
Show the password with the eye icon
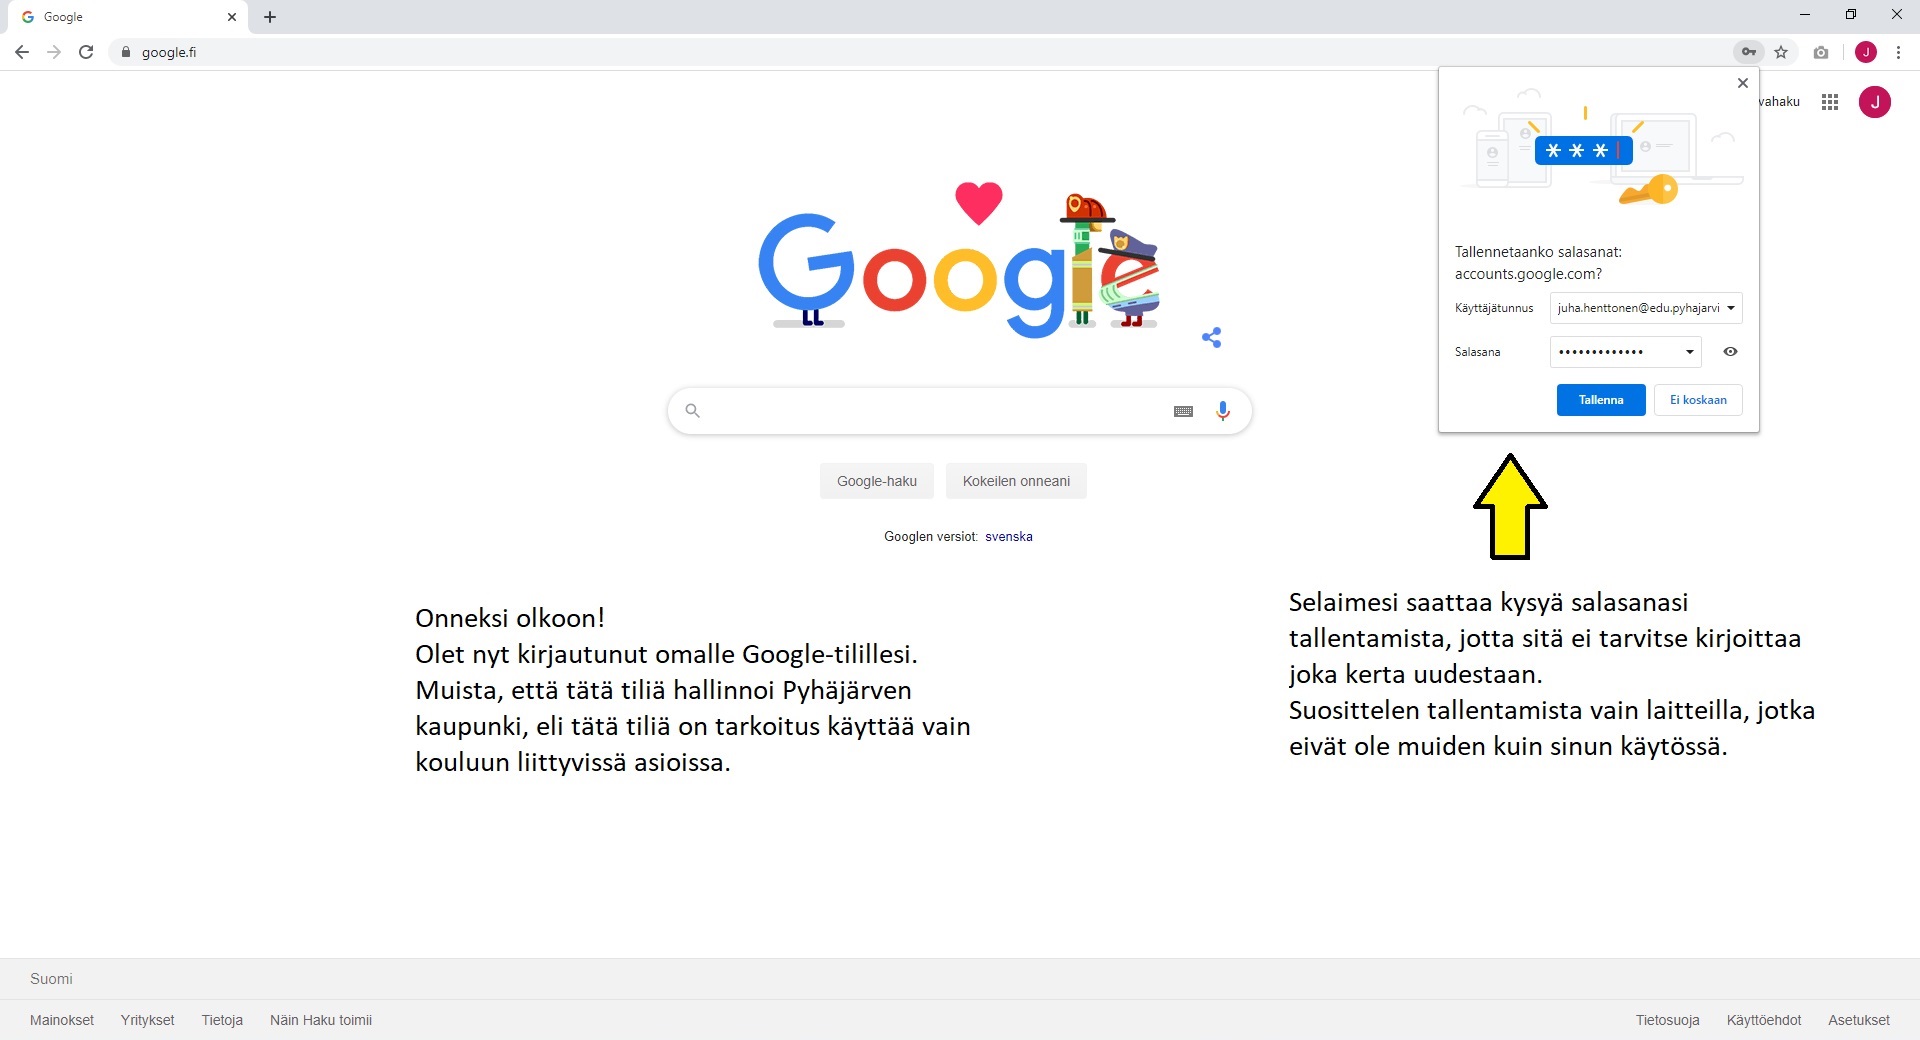[1730, 352]
